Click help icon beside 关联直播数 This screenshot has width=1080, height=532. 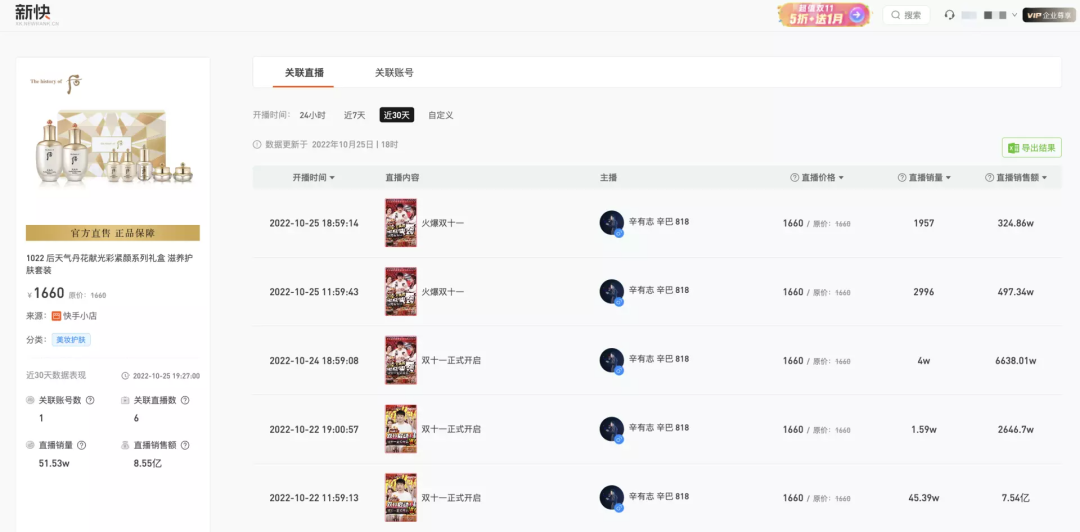[185, 400]
